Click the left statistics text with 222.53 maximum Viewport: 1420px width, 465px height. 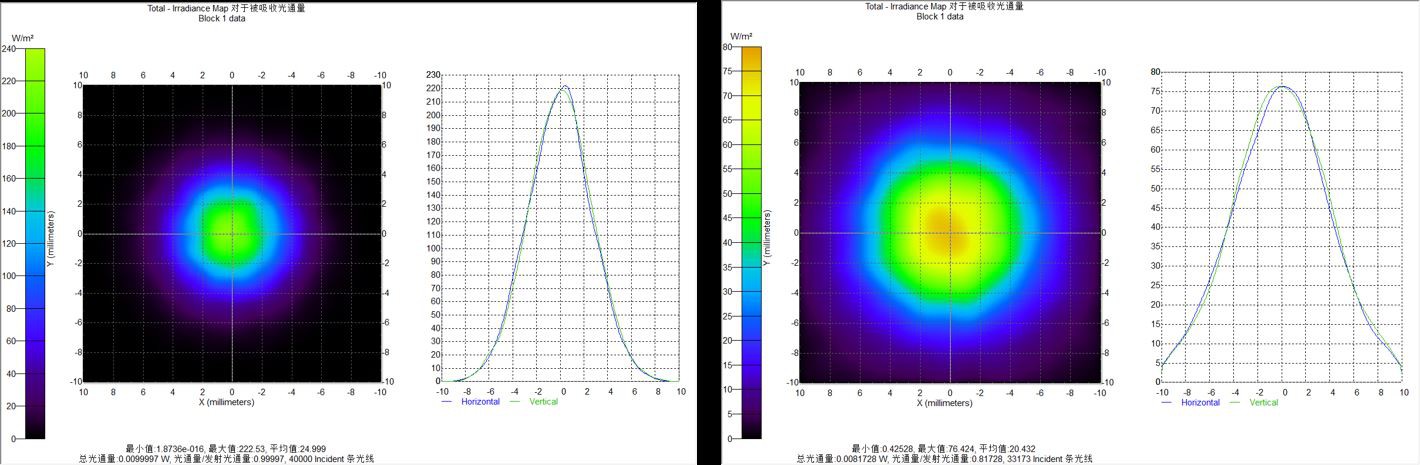tap(228, 448)
